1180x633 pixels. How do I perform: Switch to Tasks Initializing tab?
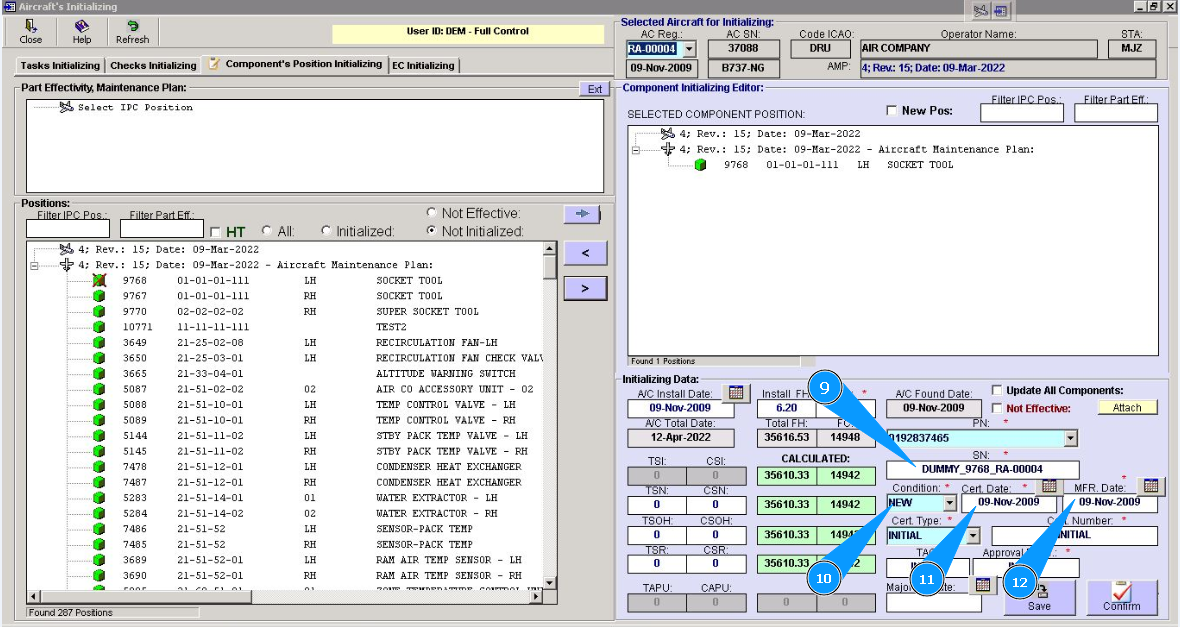(60, 66)
